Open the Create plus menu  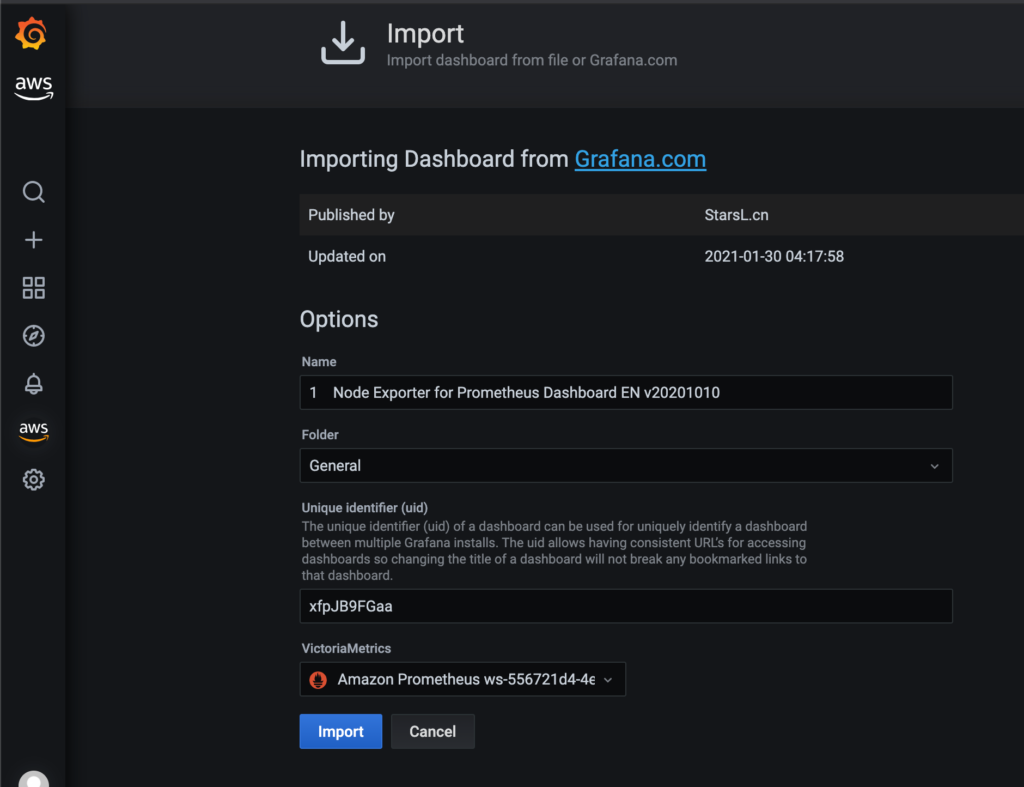point(33,240)
